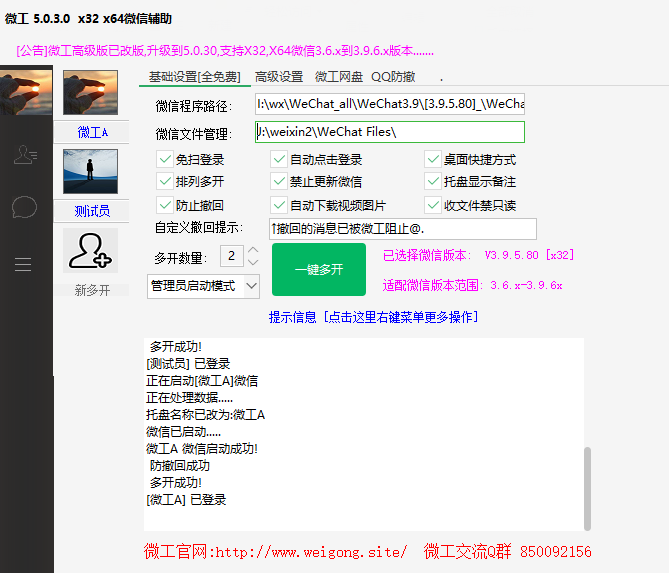Select the 测试员 account avatar picture
The image size is (669, 573).
90,171
